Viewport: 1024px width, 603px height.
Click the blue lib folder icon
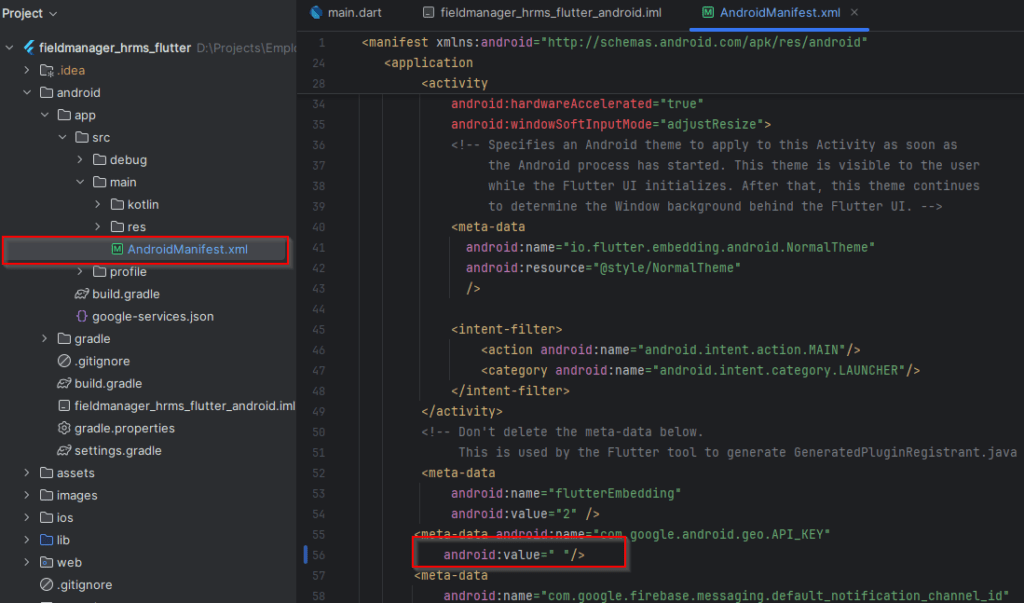[x=46, y=540]
